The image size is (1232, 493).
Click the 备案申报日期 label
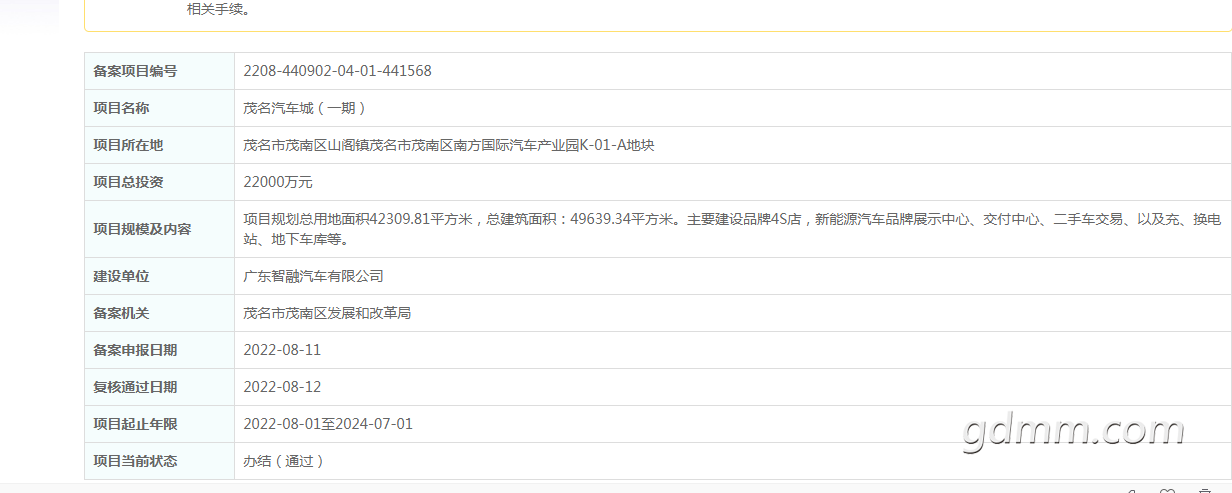click(x=135, y=350)
